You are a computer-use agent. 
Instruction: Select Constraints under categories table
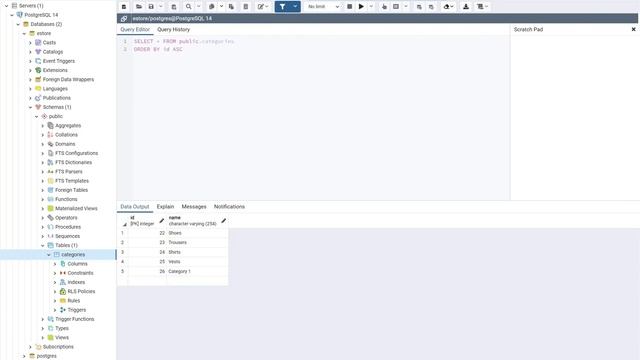pos(80,273)
